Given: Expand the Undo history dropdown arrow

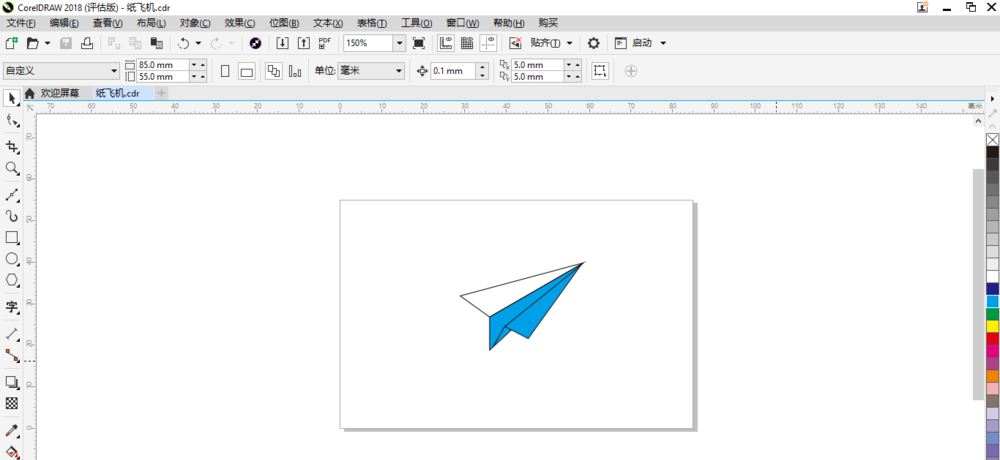Looking at the screenshot, I should (198, 43).
